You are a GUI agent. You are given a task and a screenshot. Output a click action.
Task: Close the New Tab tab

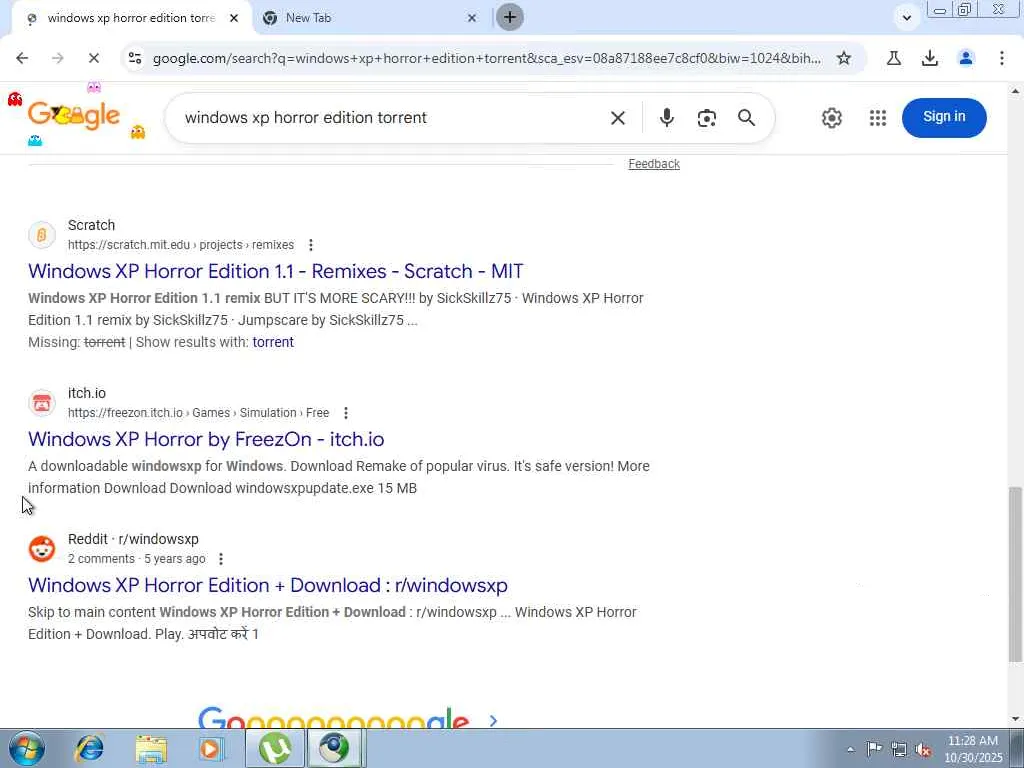point(472,18)
